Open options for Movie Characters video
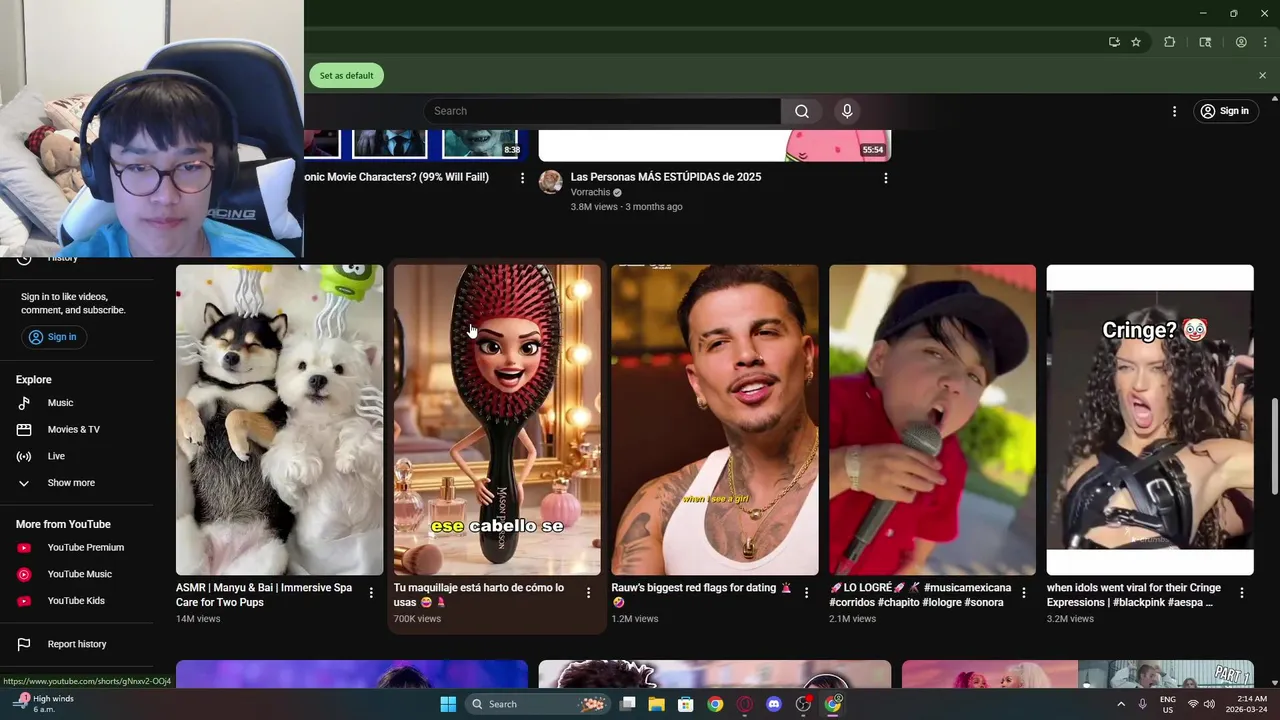This screenshot has width=1280, height=720. coord(522,178)
